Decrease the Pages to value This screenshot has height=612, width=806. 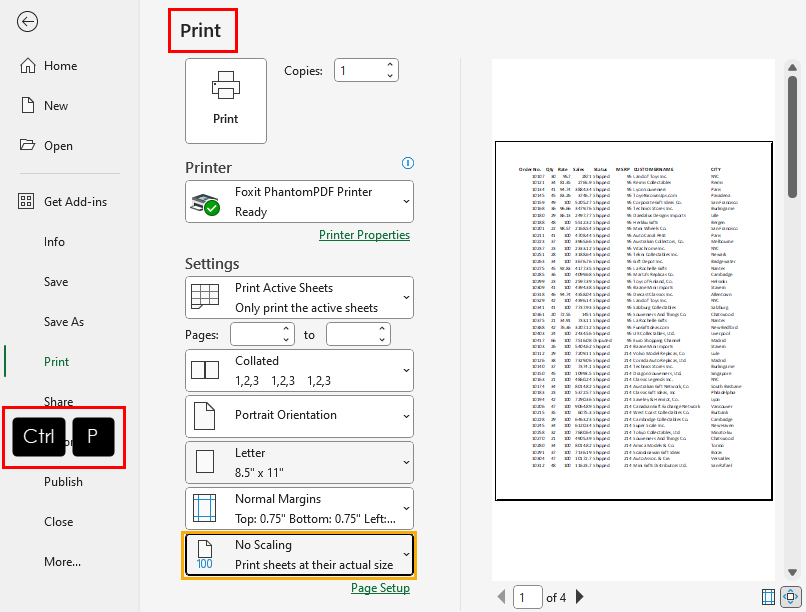pos(382,340)
